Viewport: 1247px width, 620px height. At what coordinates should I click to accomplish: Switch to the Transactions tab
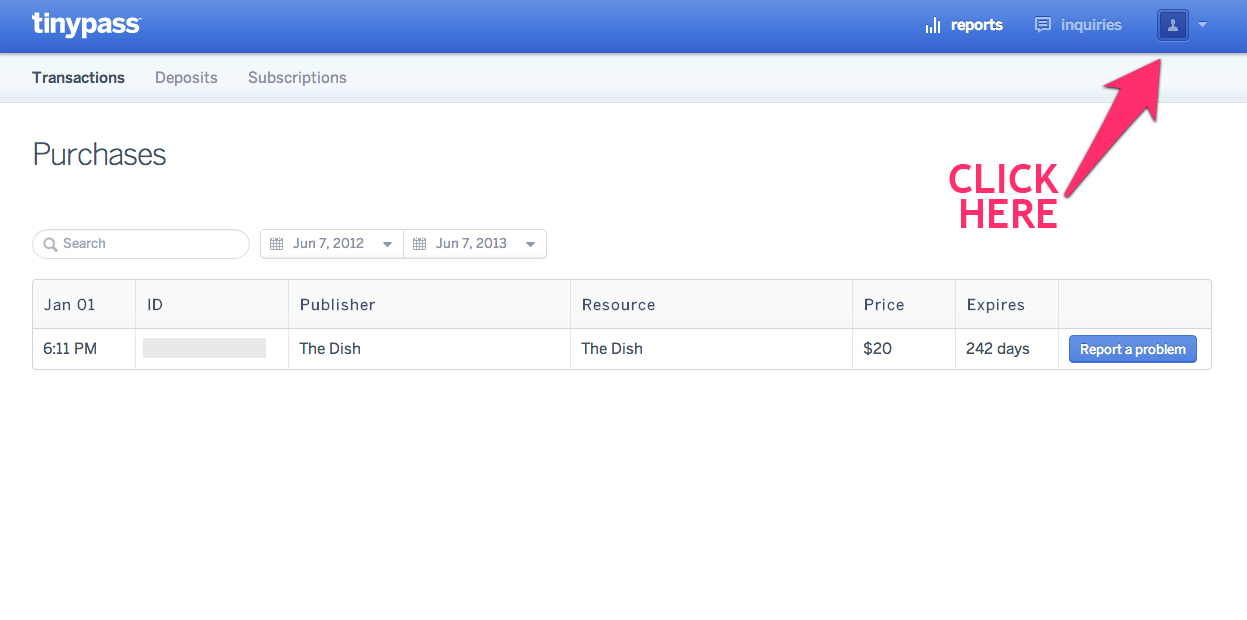coord(78,78)
